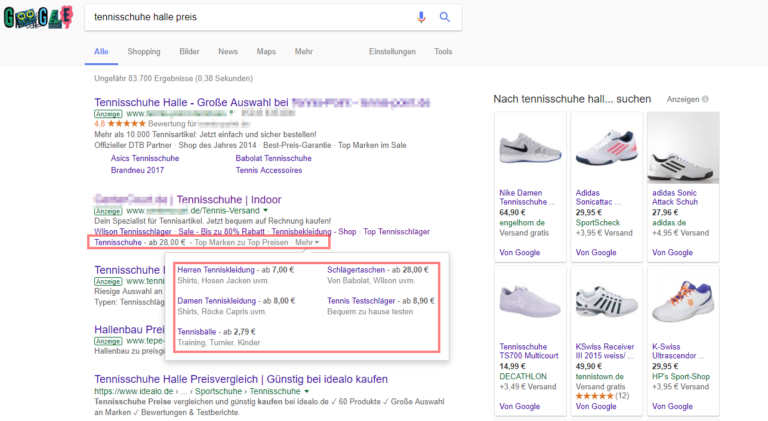Switch to the Shopping tab

pos(144,52)
